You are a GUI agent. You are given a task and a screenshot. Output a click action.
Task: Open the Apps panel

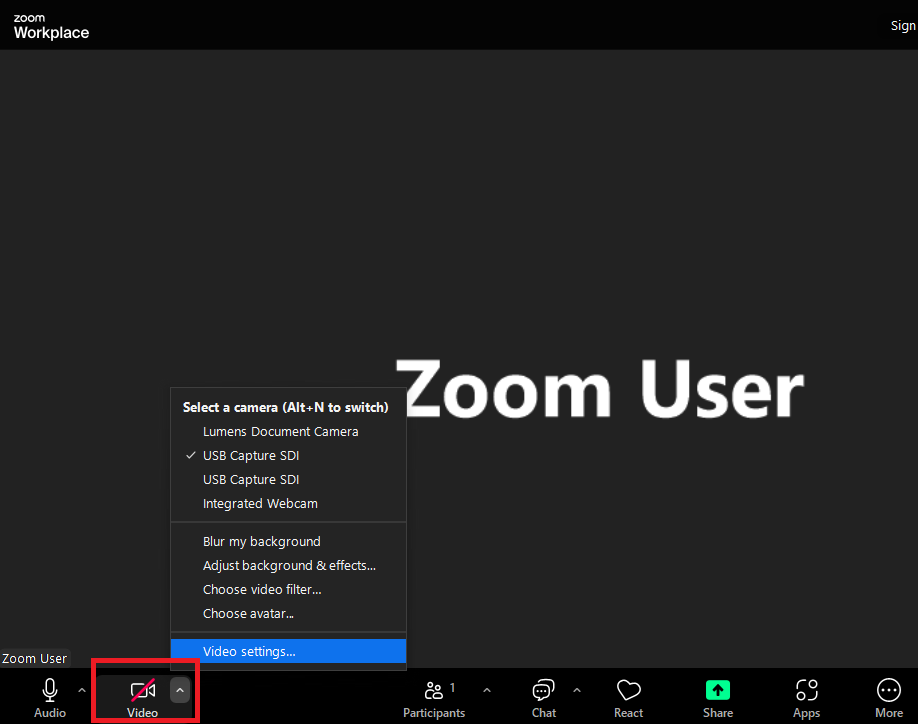806,690
